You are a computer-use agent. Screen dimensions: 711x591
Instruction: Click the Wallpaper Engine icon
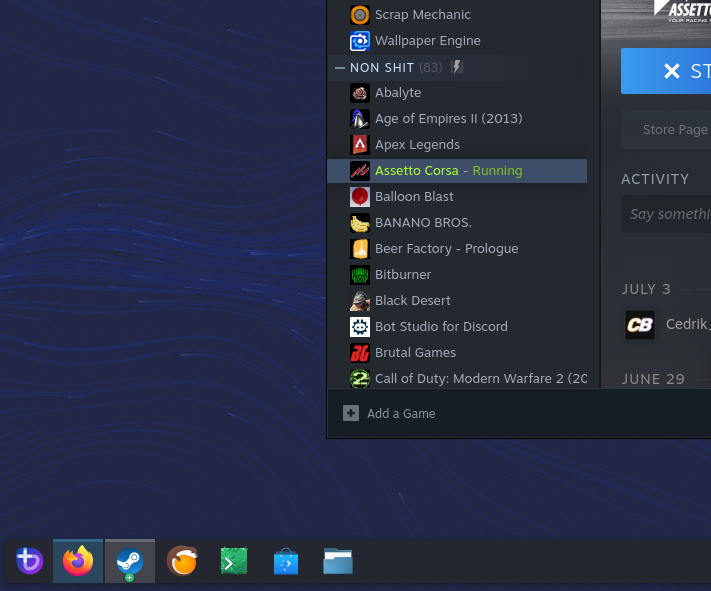point(360,41)
